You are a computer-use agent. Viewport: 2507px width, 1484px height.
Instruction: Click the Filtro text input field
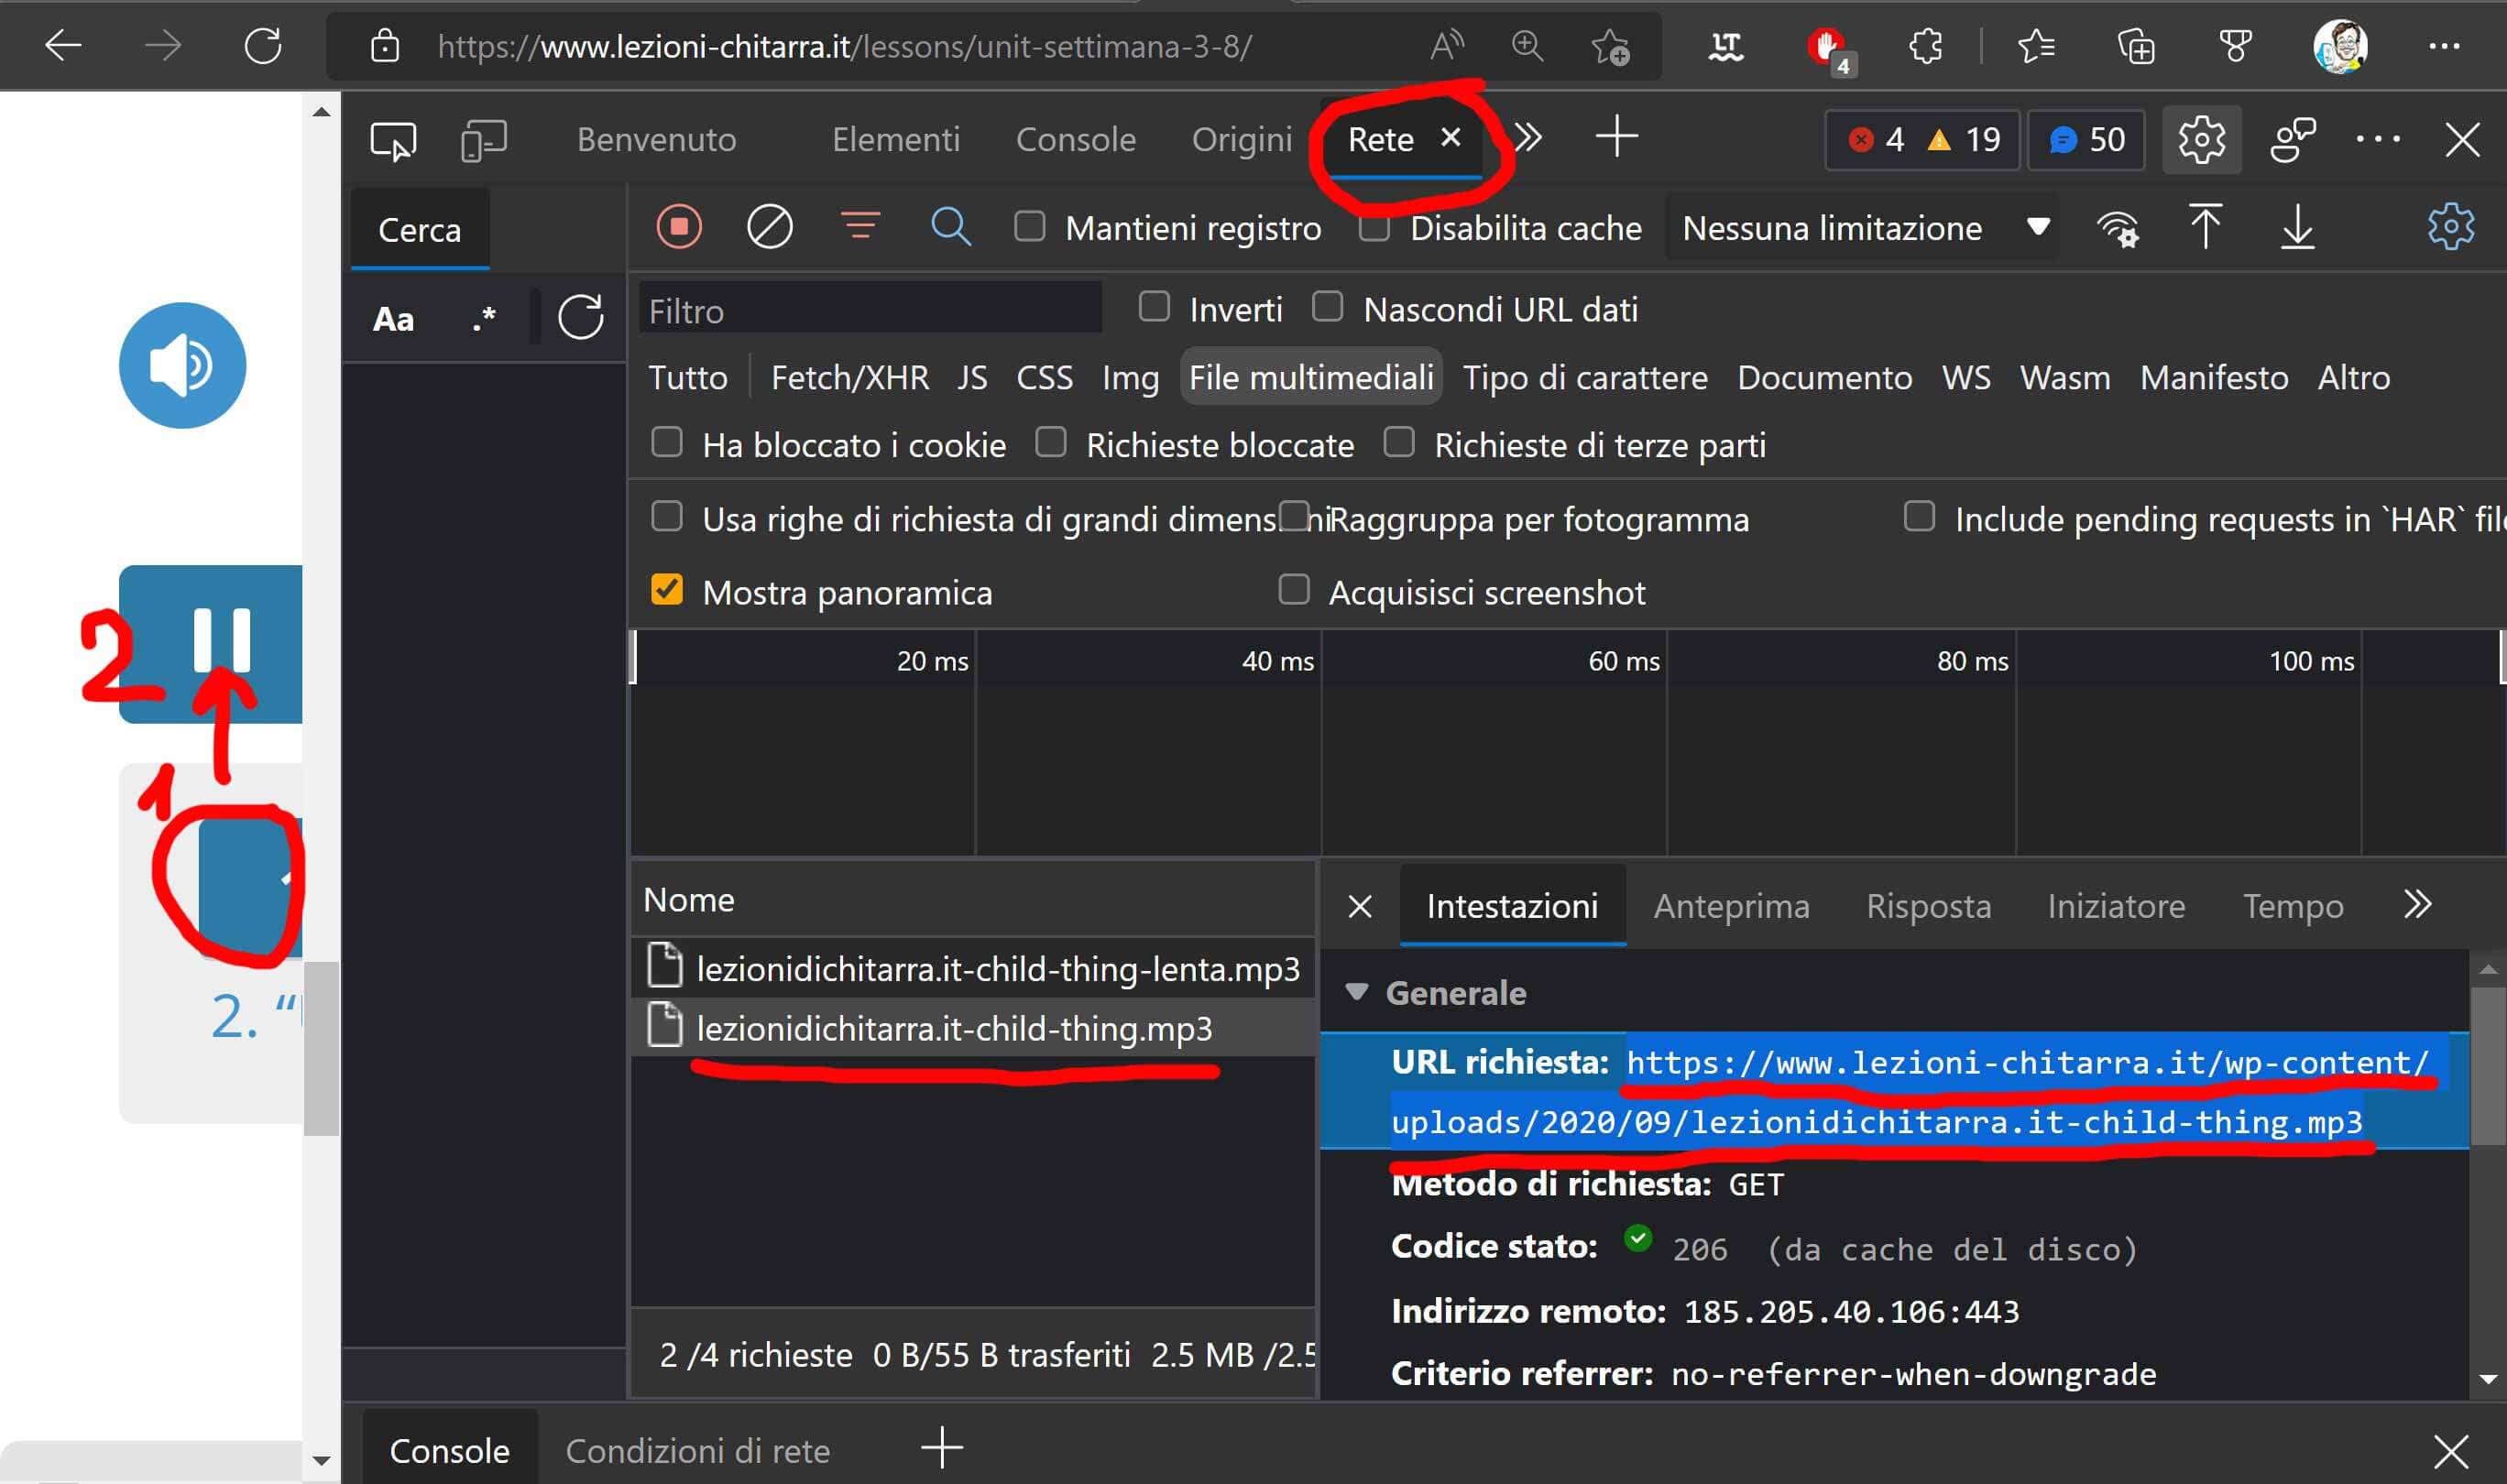click(x=870, y=311)
